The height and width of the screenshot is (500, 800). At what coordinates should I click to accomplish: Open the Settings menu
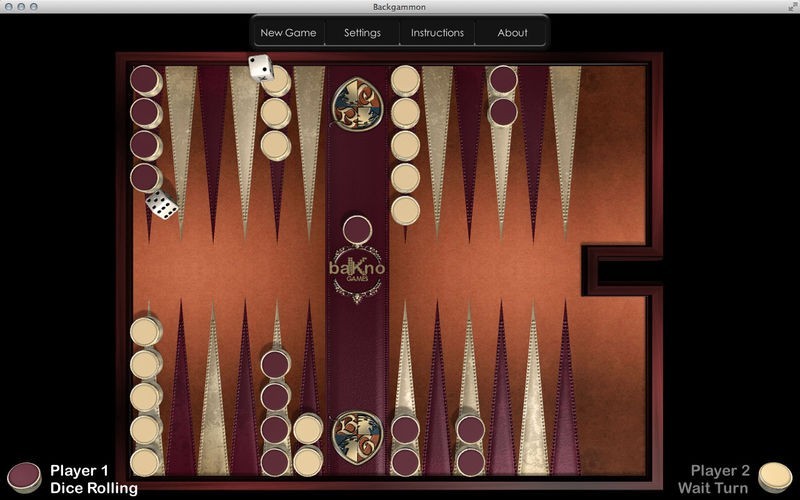pos(362,32)
